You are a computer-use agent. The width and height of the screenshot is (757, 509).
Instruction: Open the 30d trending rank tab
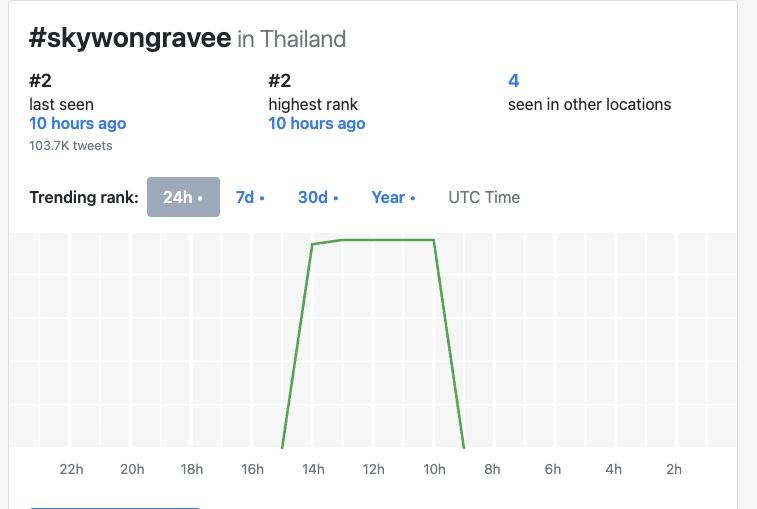point(318,197)
